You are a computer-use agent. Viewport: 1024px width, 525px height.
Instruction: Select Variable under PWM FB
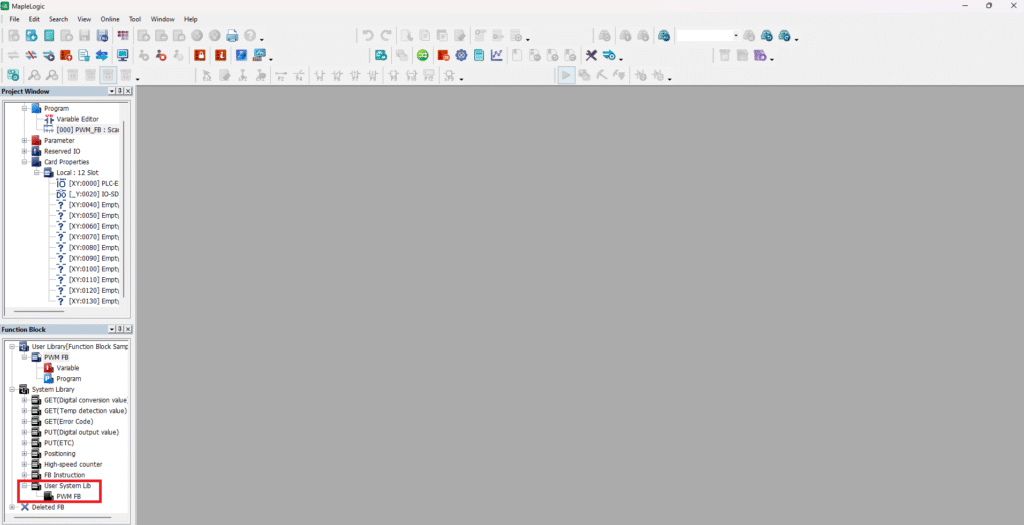pyautogui.click(x=68, y=368)
